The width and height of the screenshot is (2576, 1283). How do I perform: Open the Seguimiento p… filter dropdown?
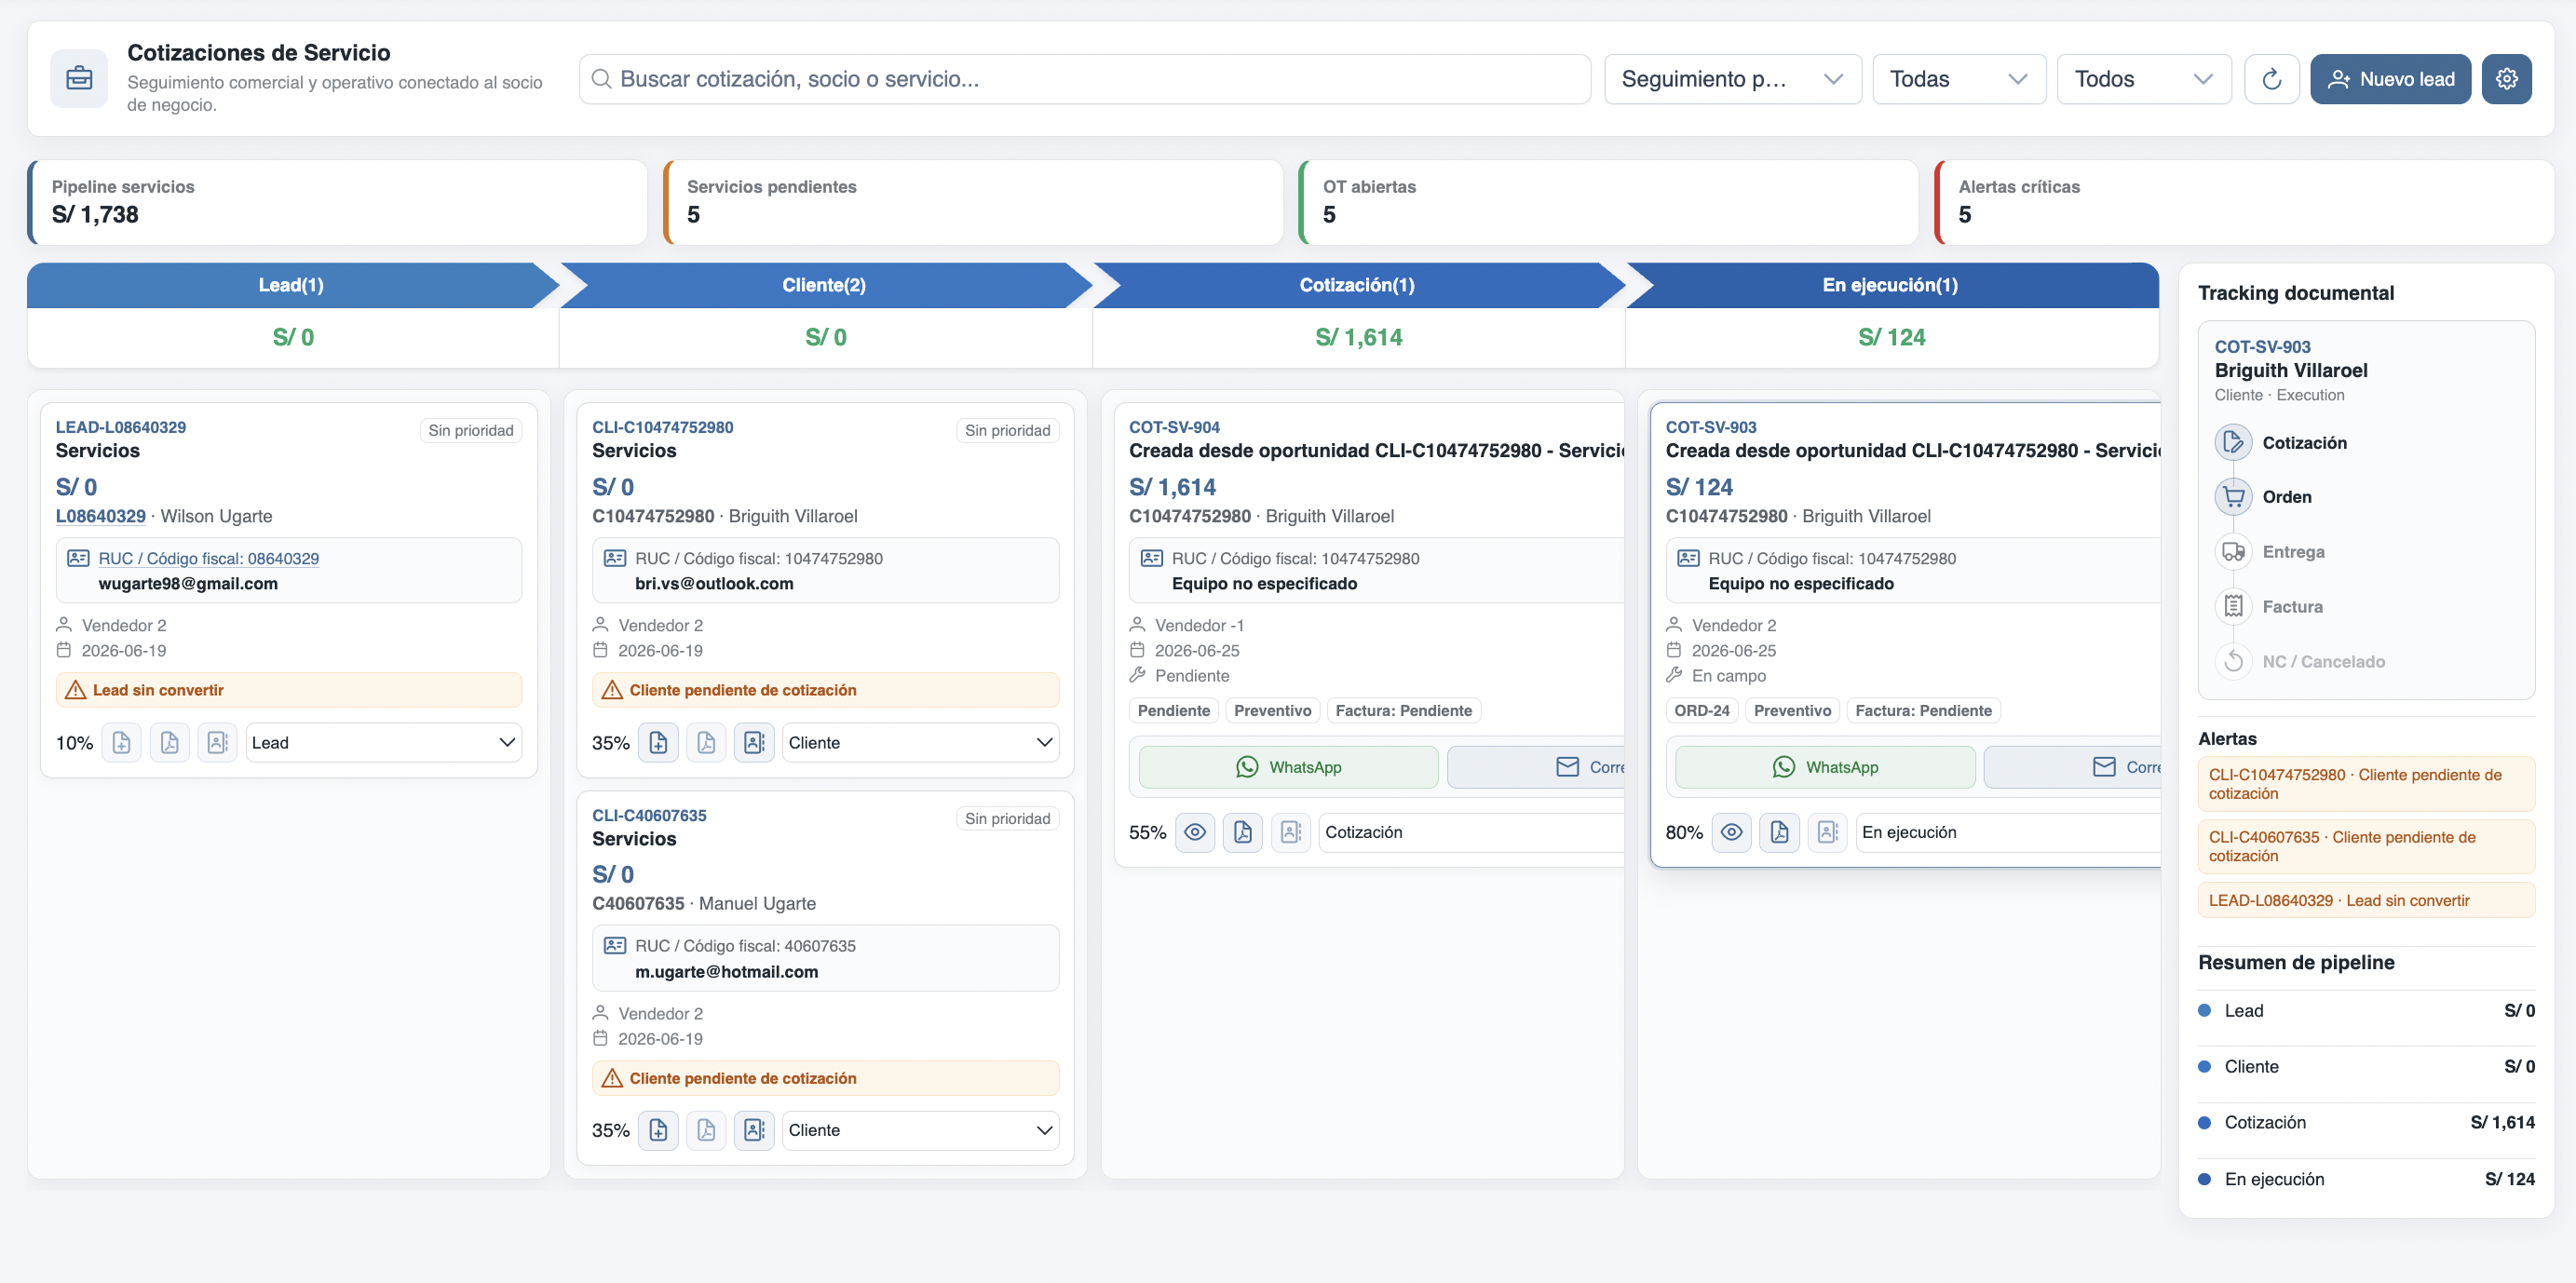(x=1732, y=79)
